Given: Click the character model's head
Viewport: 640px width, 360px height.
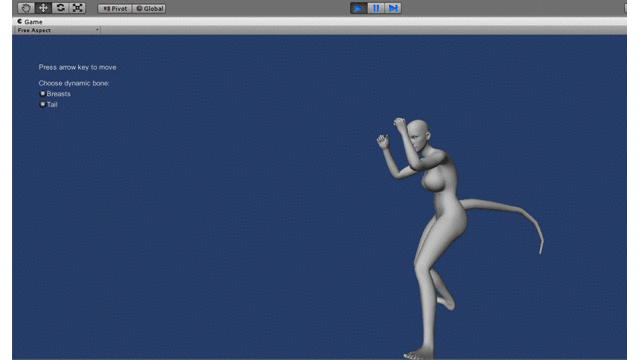Looking at the screenshot, I should point(418,134).
